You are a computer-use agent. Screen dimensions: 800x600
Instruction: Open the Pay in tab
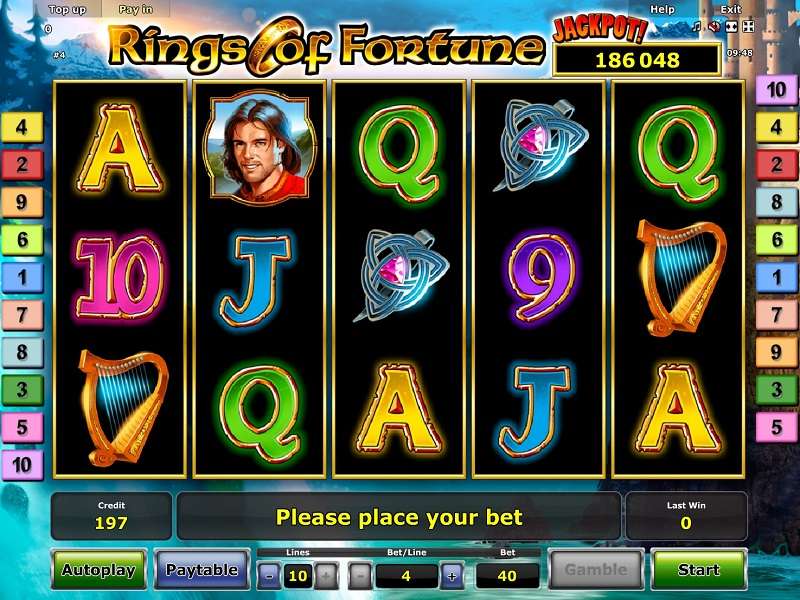coord(135,9)
